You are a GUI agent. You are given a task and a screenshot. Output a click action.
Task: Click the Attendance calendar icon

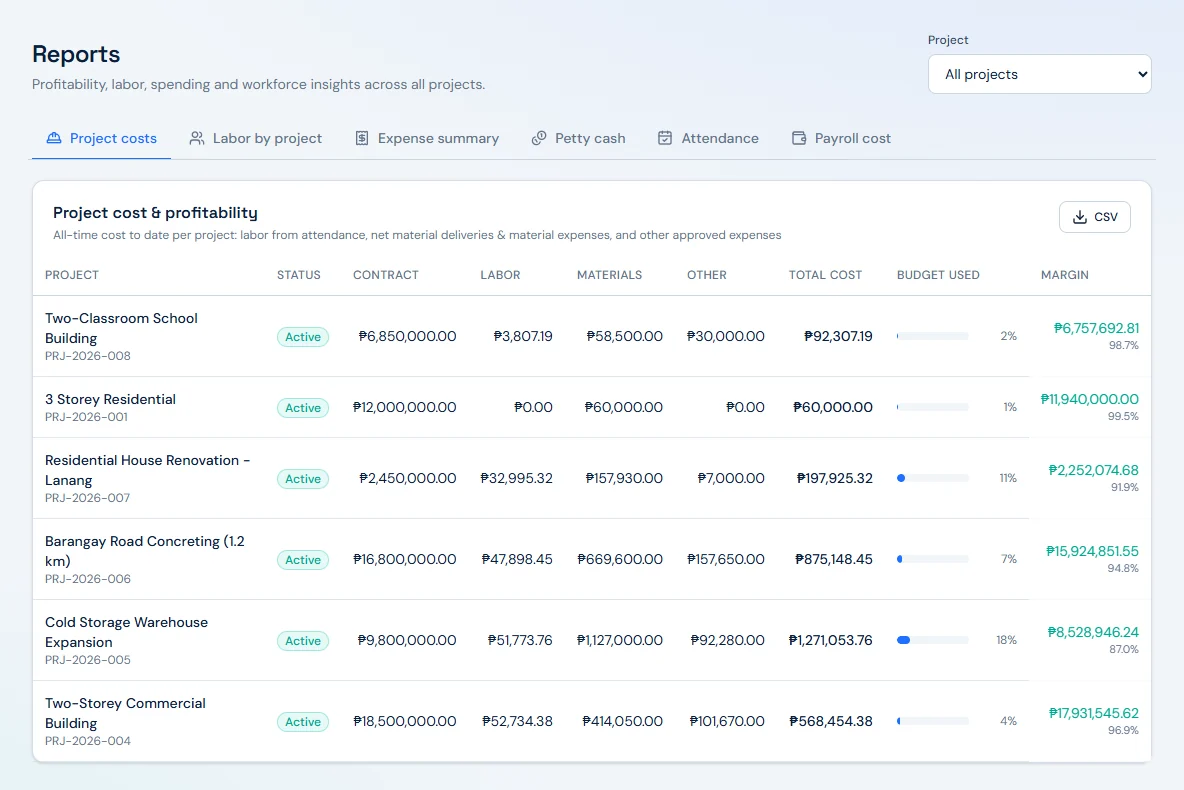[x=664, y=138]
